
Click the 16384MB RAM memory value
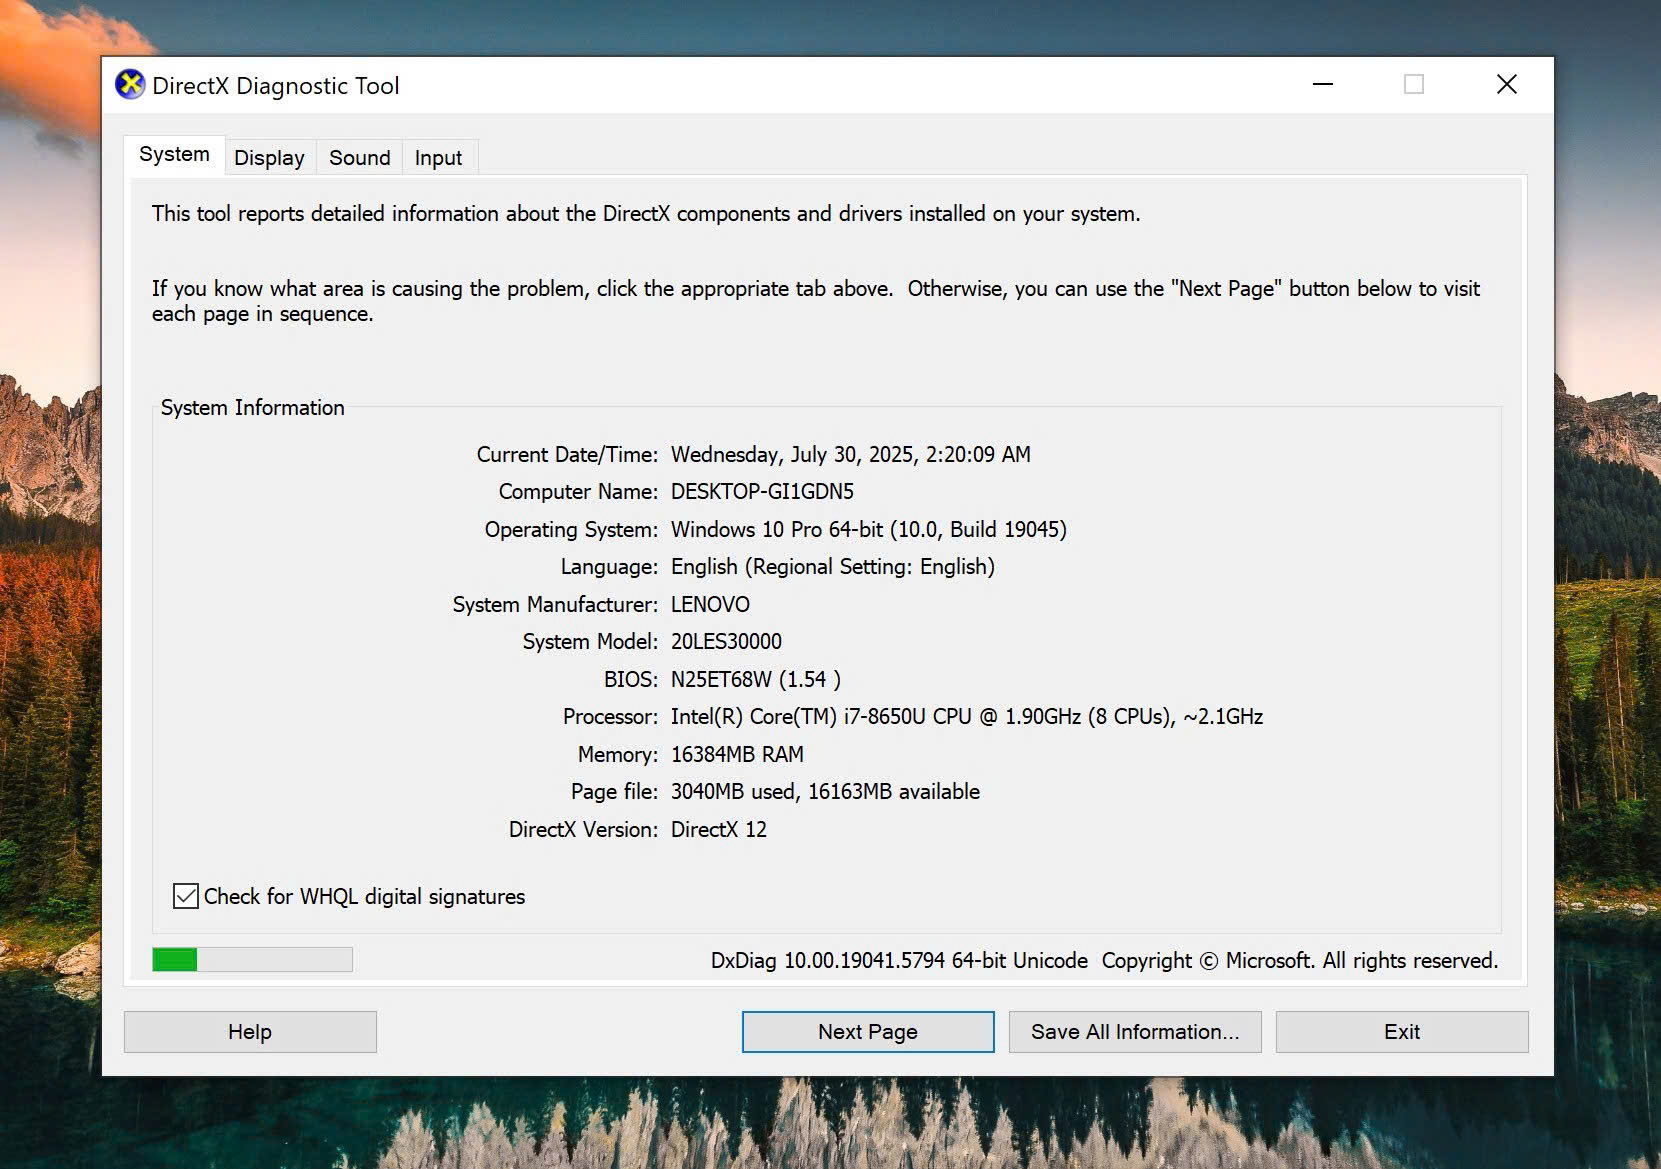tap(737, 755)
